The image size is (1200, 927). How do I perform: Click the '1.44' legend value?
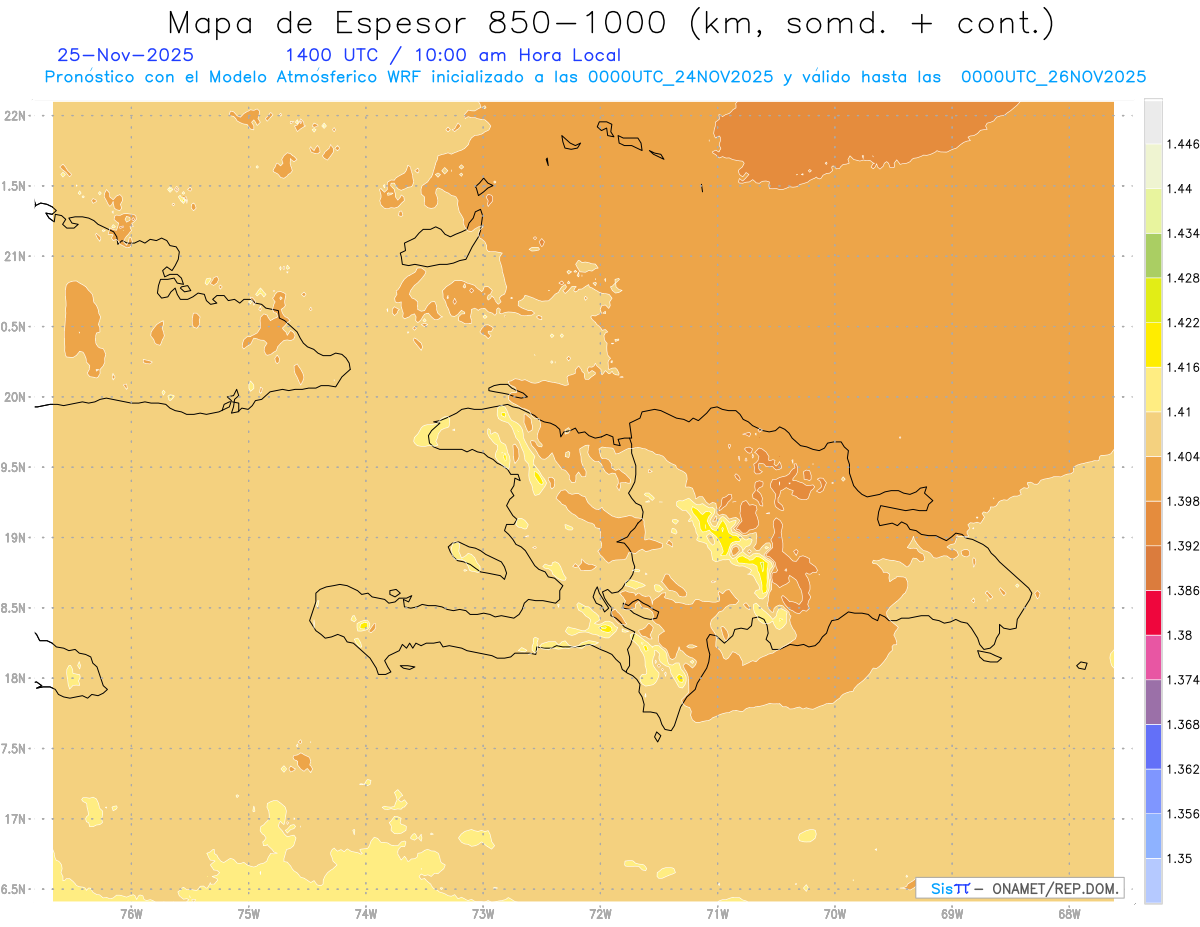(1180, 189)
